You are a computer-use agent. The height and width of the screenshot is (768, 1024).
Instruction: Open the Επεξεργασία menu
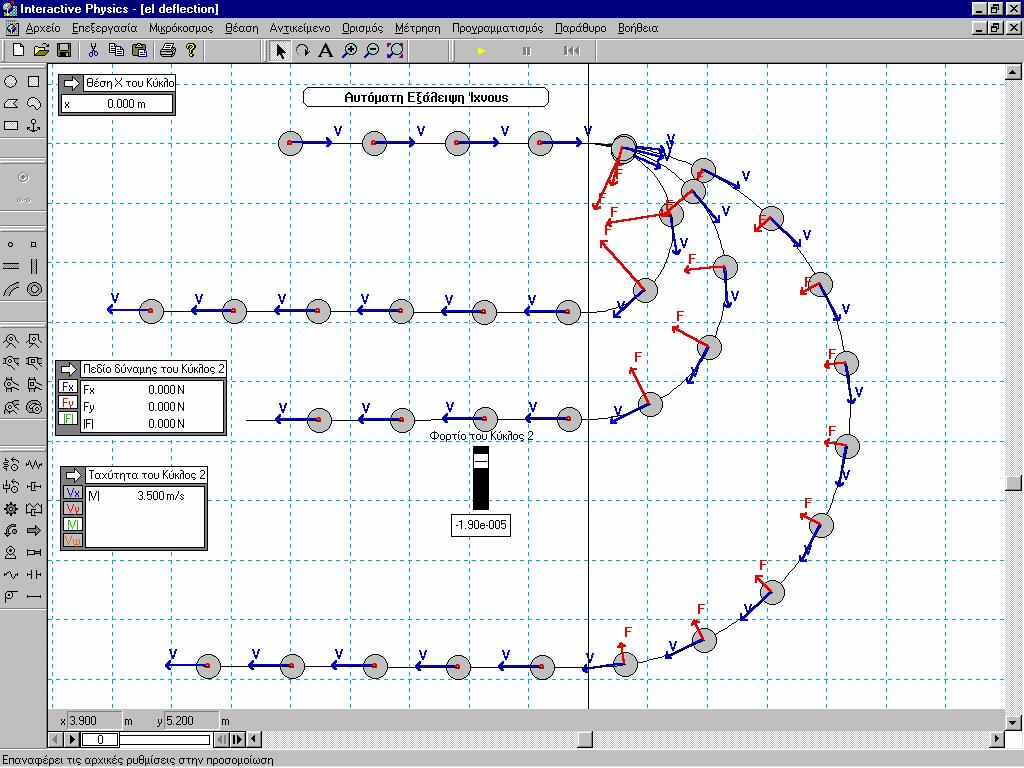click(104, 28)
